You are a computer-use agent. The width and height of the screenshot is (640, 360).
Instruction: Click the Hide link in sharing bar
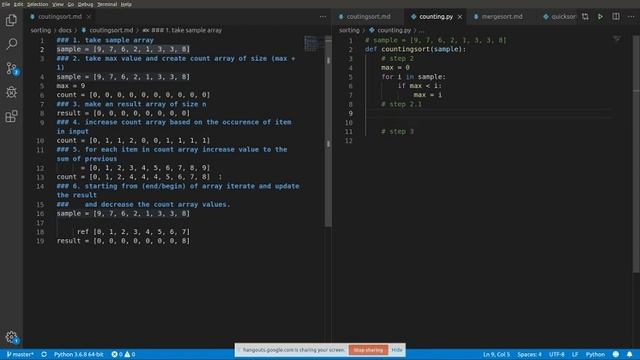point(397,350)
